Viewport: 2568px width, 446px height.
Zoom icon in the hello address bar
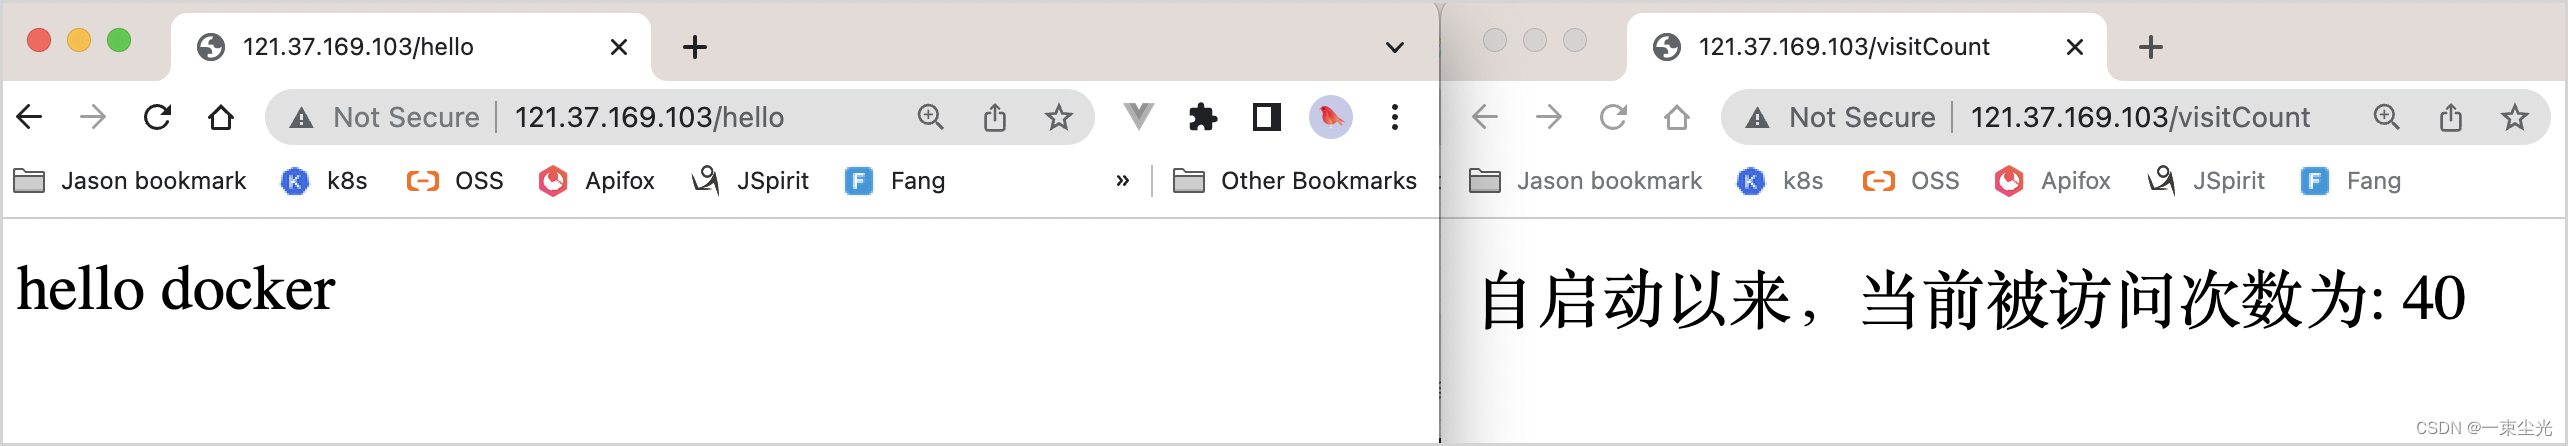coord(930,118)
